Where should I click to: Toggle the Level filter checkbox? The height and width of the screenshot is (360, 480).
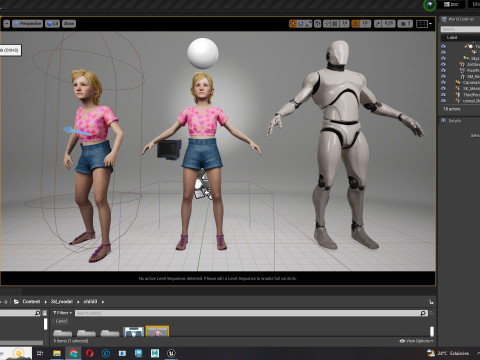click(x=61, y=321)
